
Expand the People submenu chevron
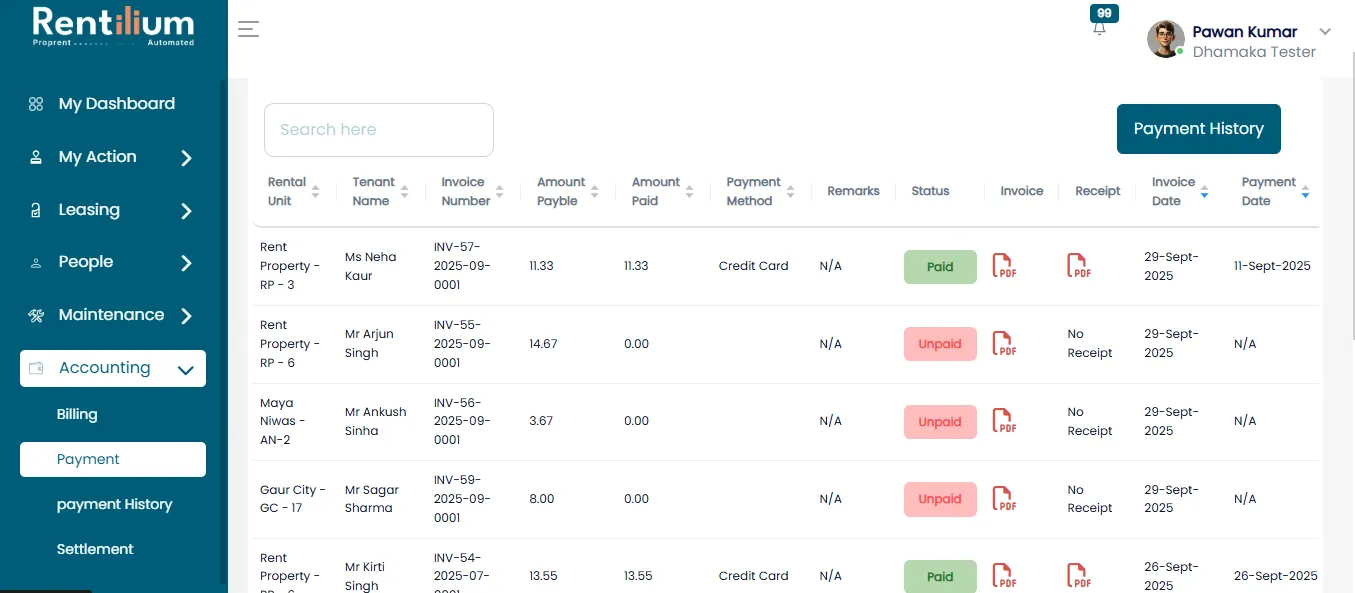186,263
